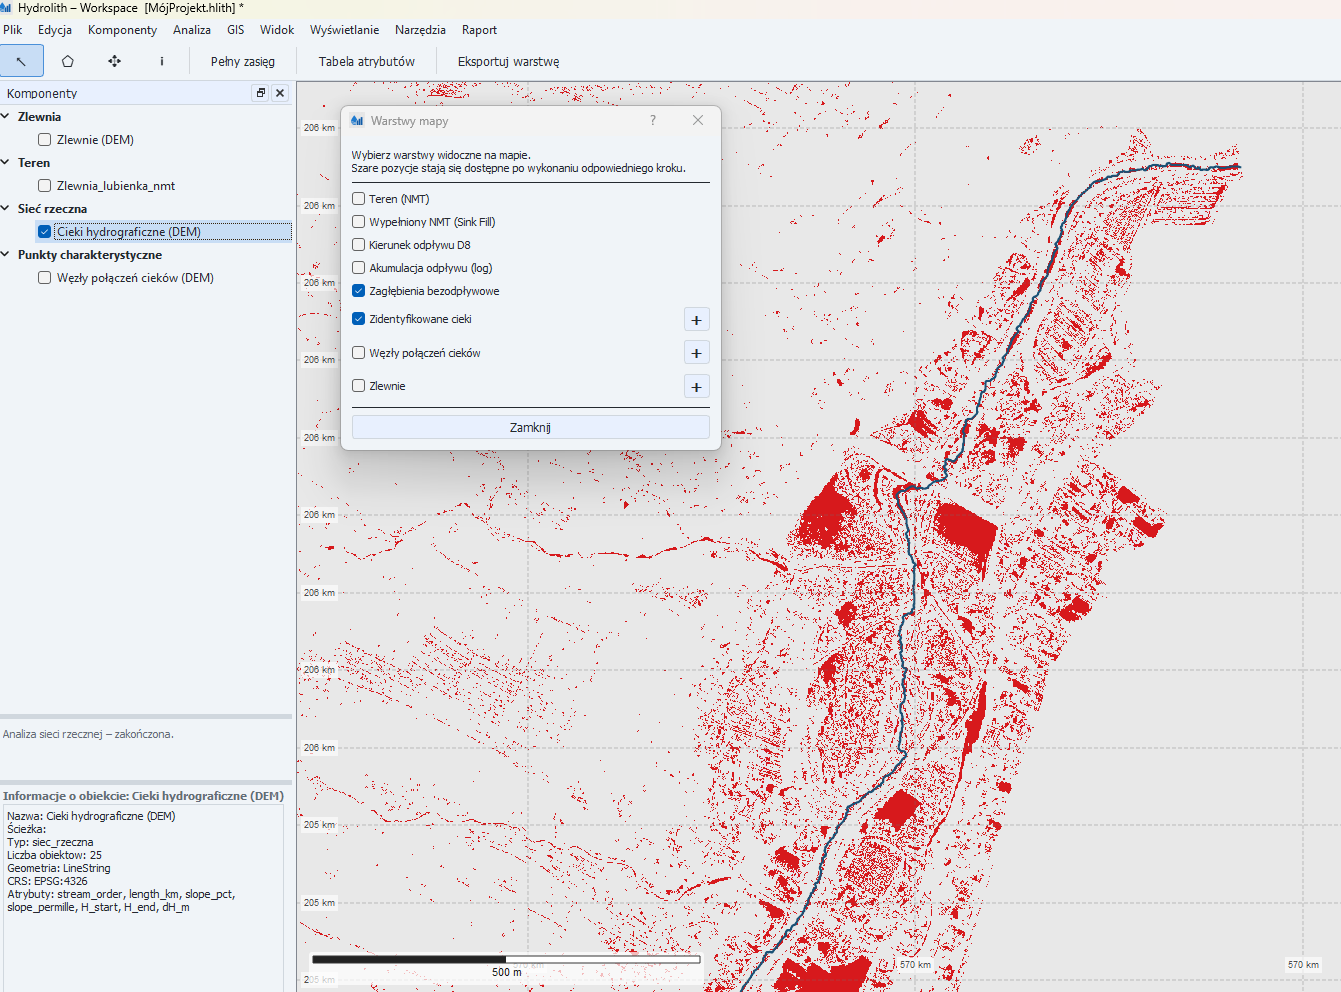This screenshot has width=1341, height=992.
Task: Collapse the Sieć rzeczna group
Action: click(x=6, y=209)
